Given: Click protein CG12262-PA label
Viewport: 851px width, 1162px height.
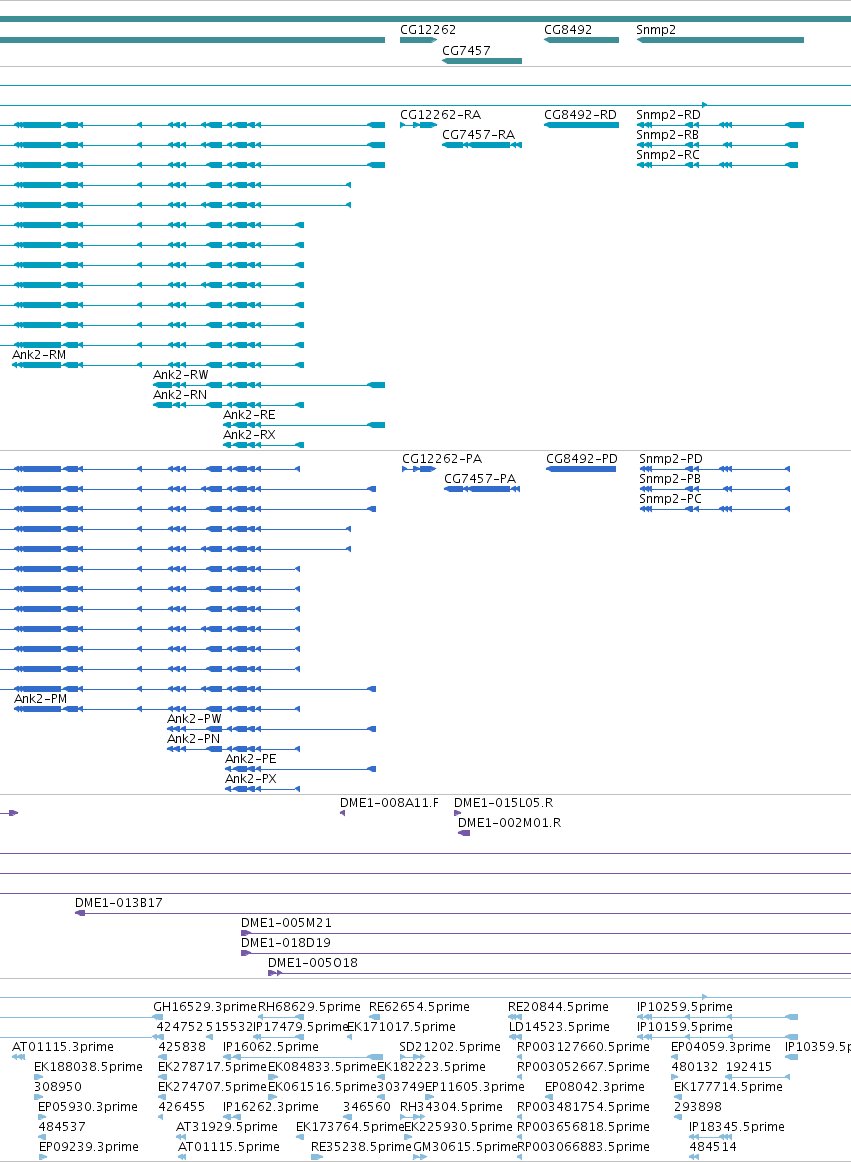Looking at the screenshot, I should pyautogui.click(x=442, y=459).
